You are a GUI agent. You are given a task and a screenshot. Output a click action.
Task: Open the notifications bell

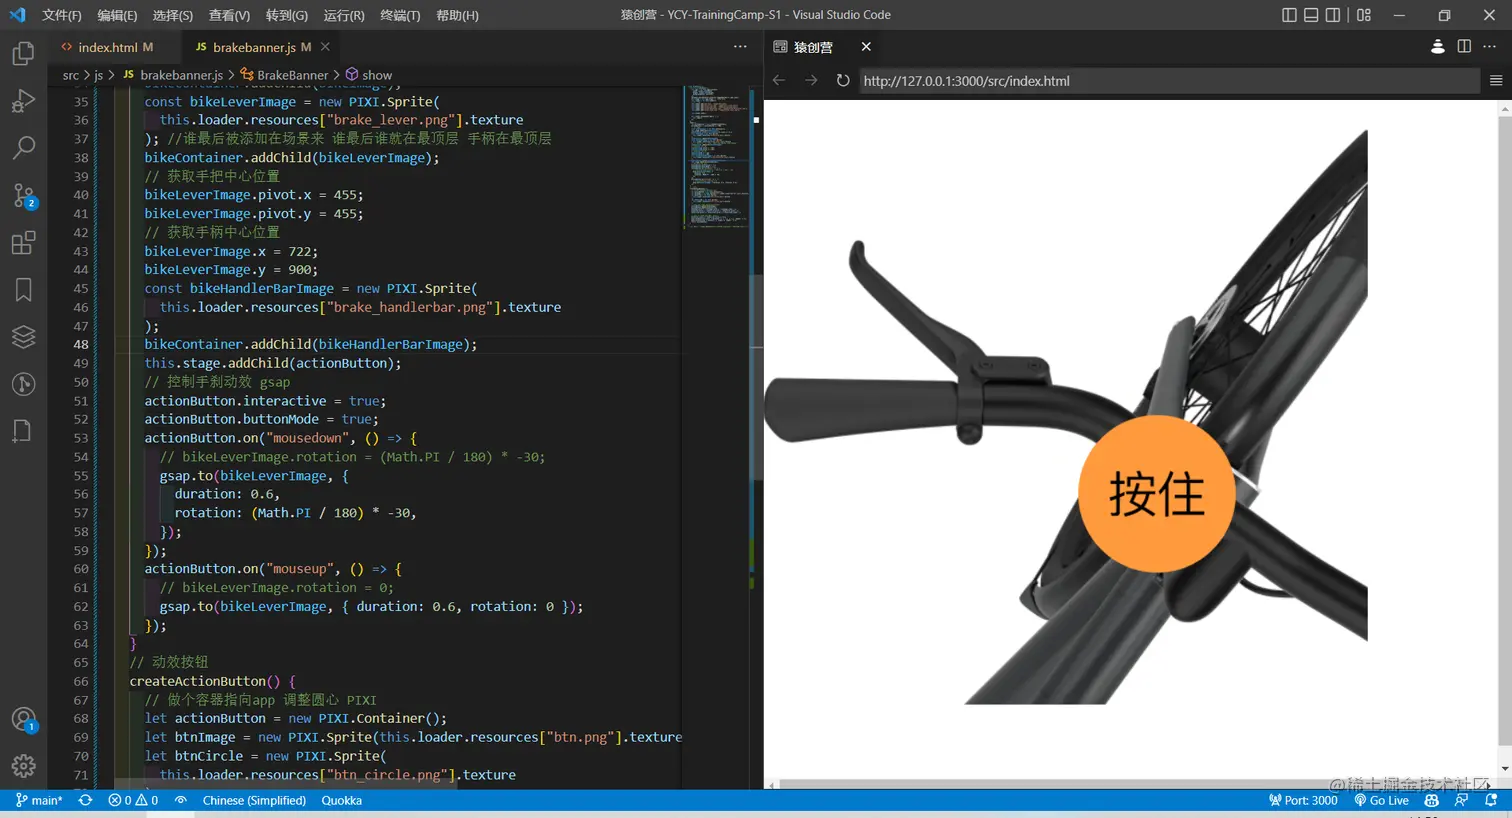coord(1491,800)
